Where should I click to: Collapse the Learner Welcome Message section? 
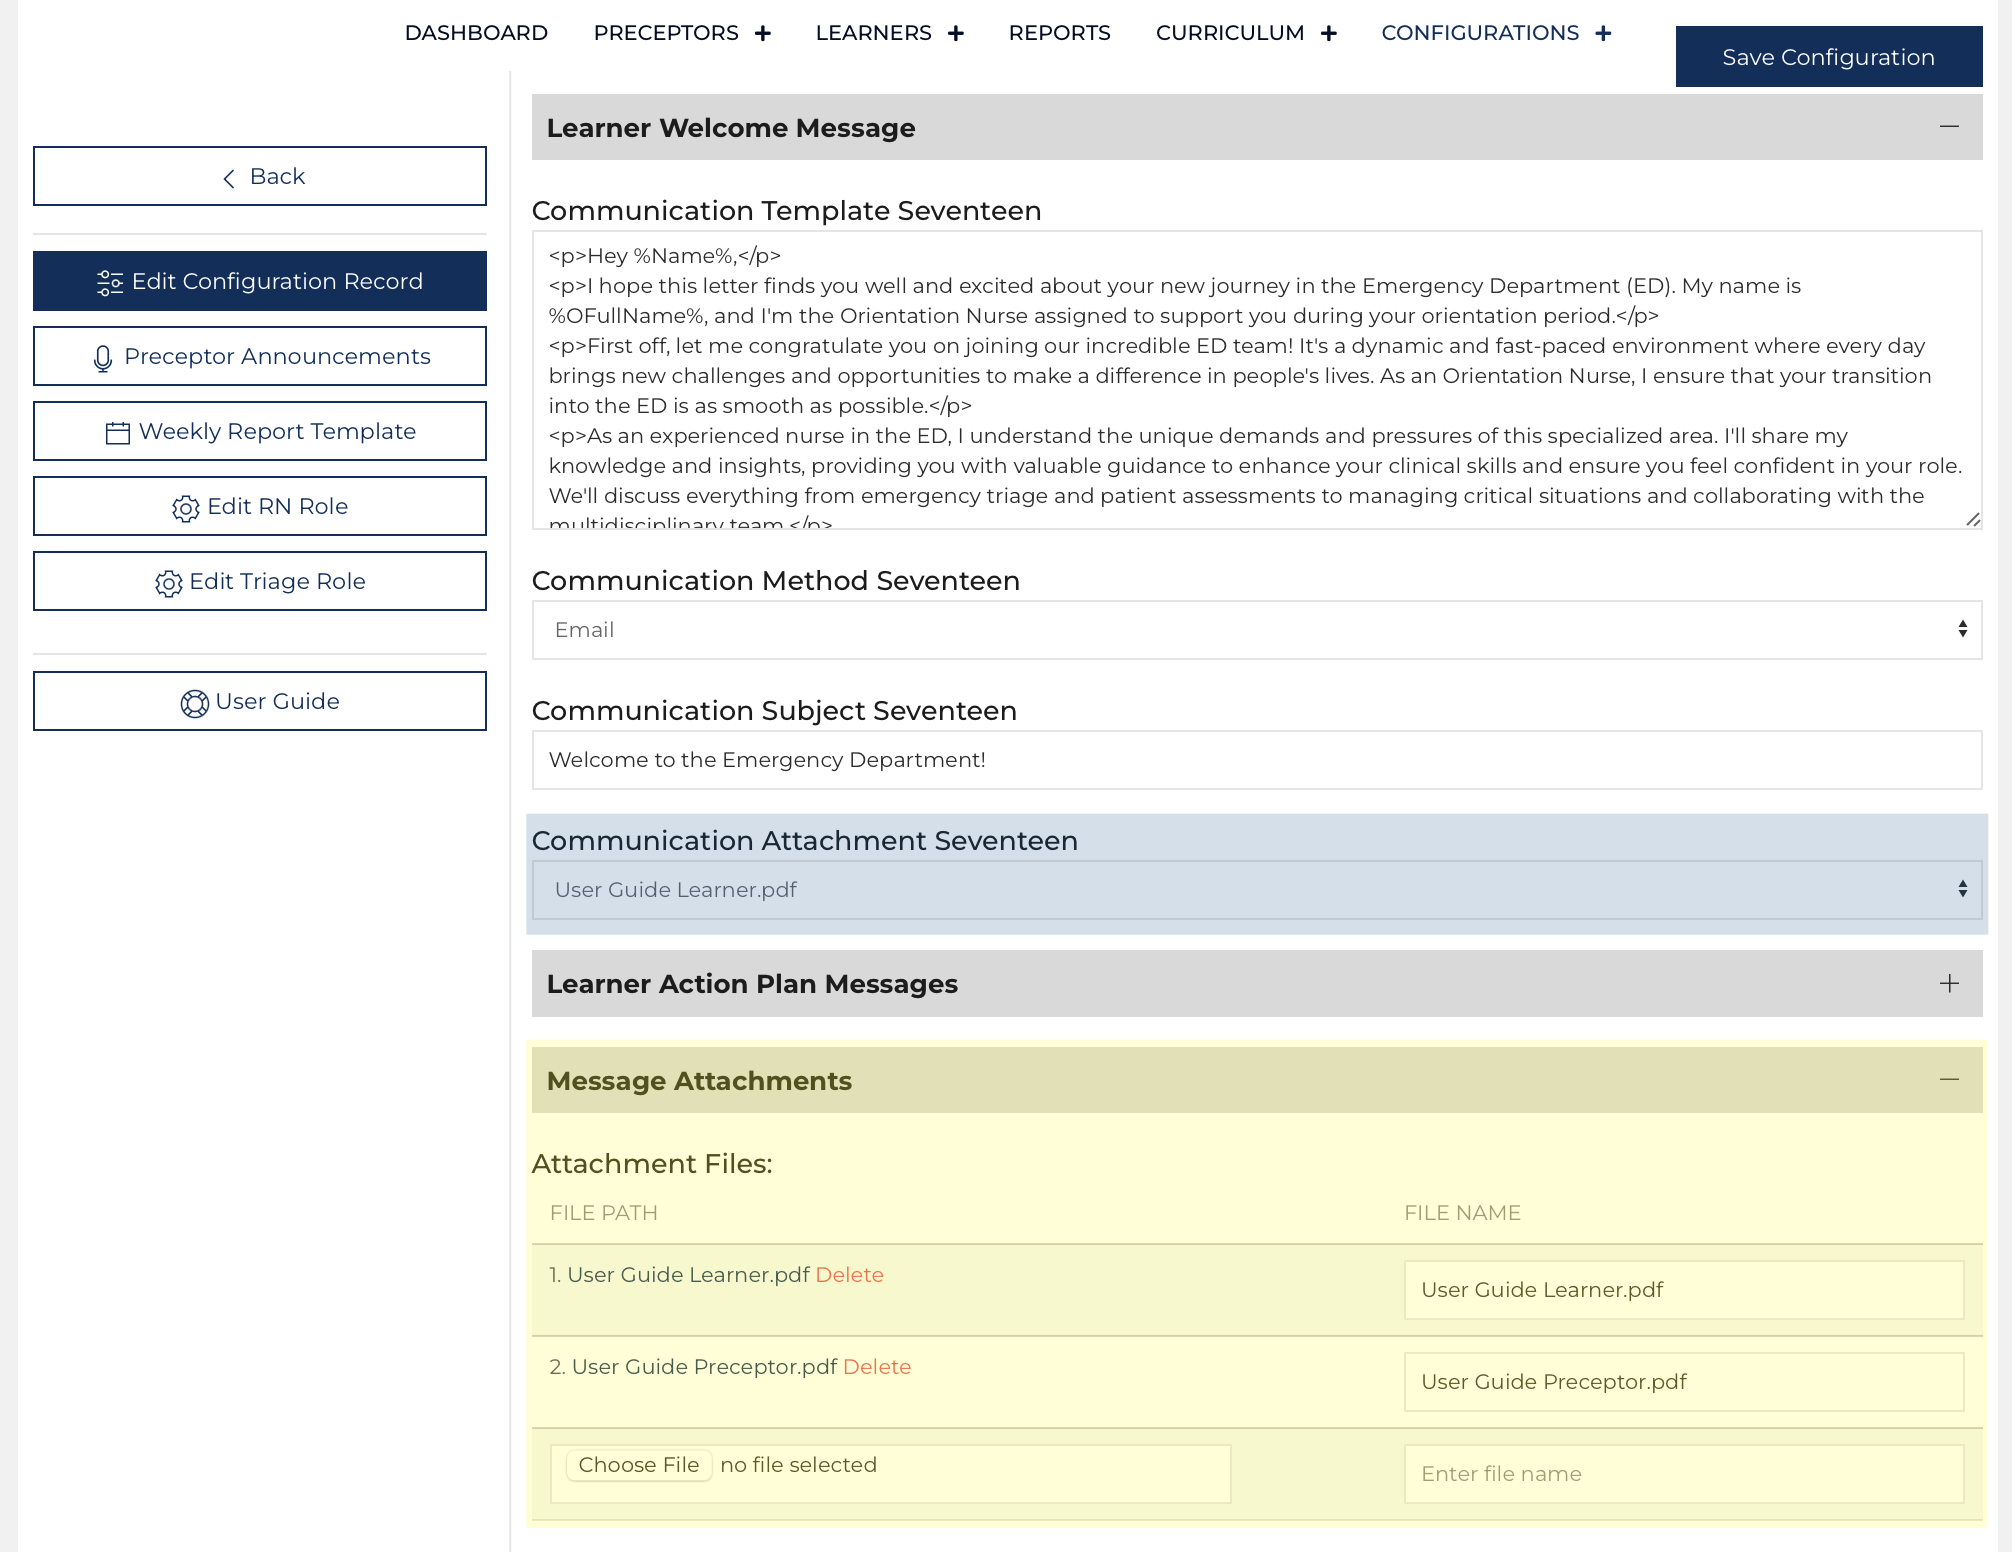[x=1949, y=126]
